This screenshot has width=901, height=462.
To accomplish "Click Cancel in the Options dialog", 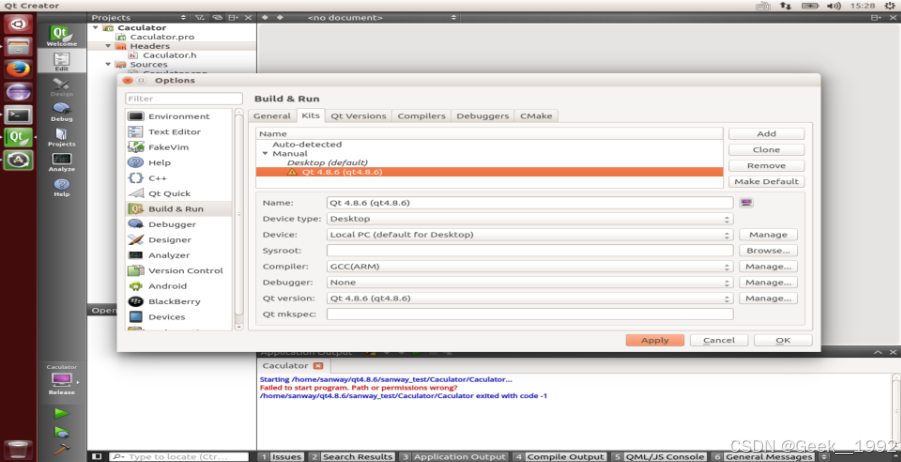I will click(x=719, y=340).
